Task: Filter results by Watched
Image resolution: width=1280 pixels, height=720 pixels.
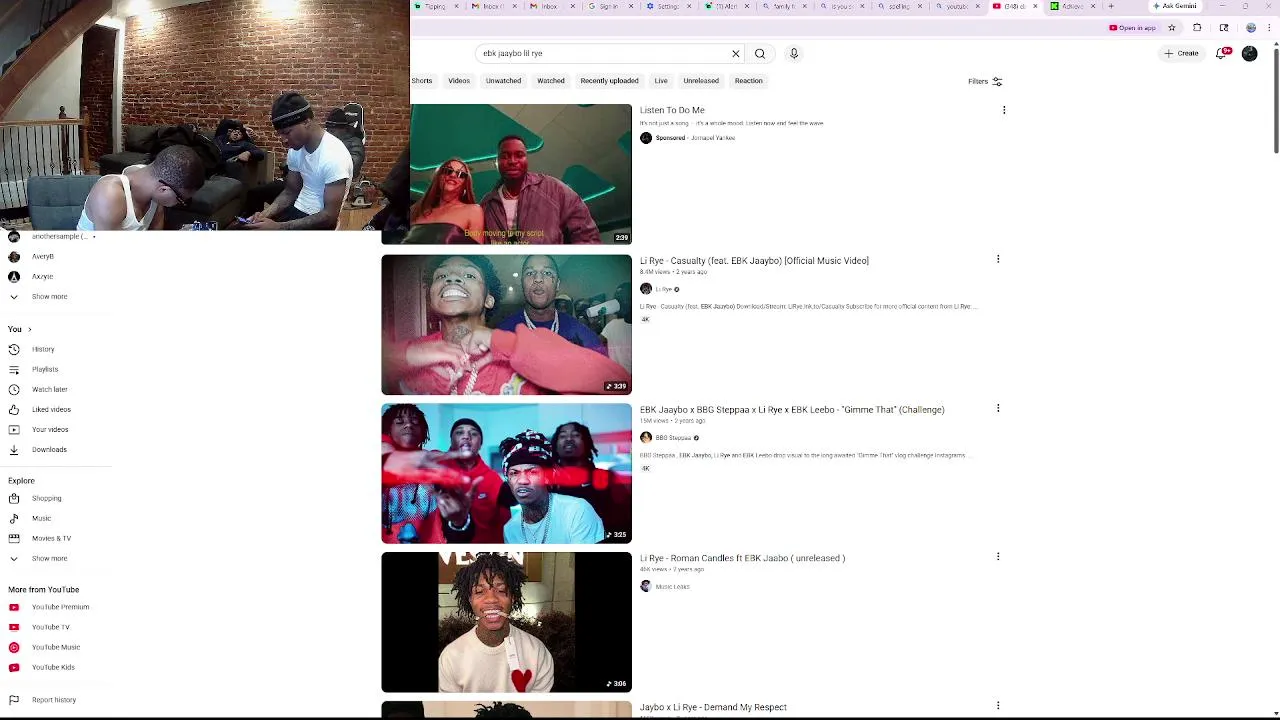Action: click(x=551, y=81)
